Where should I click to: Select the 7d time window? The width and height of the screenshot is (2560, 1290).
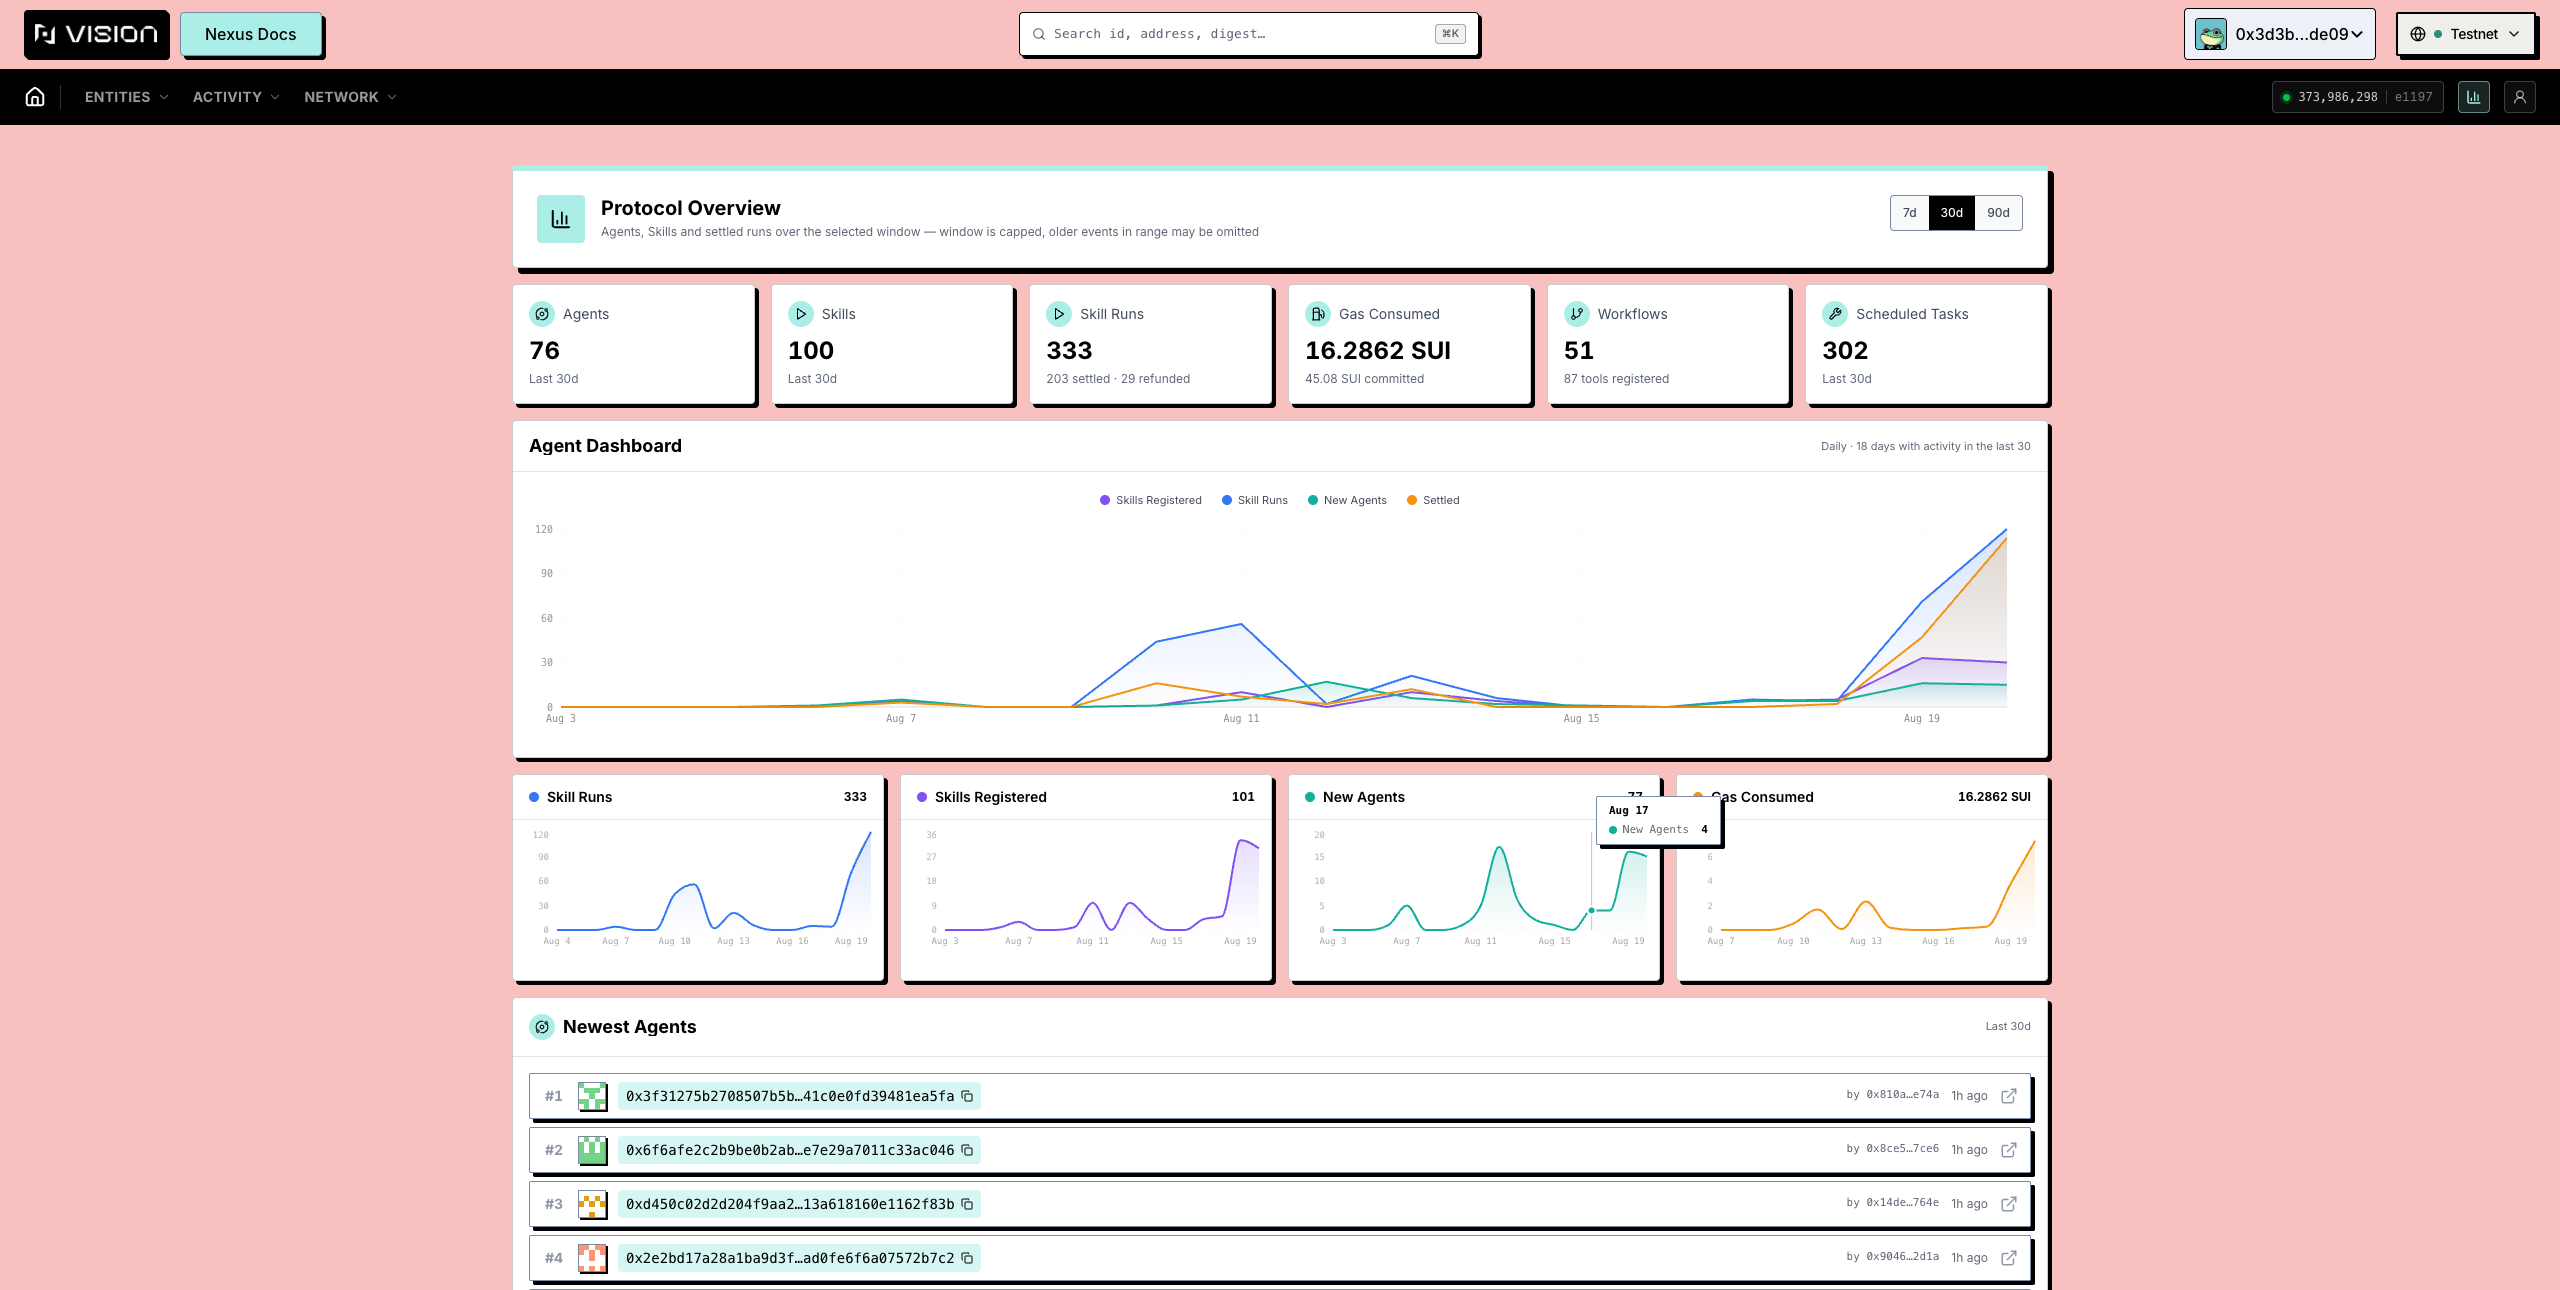(x=1910, y=213)
